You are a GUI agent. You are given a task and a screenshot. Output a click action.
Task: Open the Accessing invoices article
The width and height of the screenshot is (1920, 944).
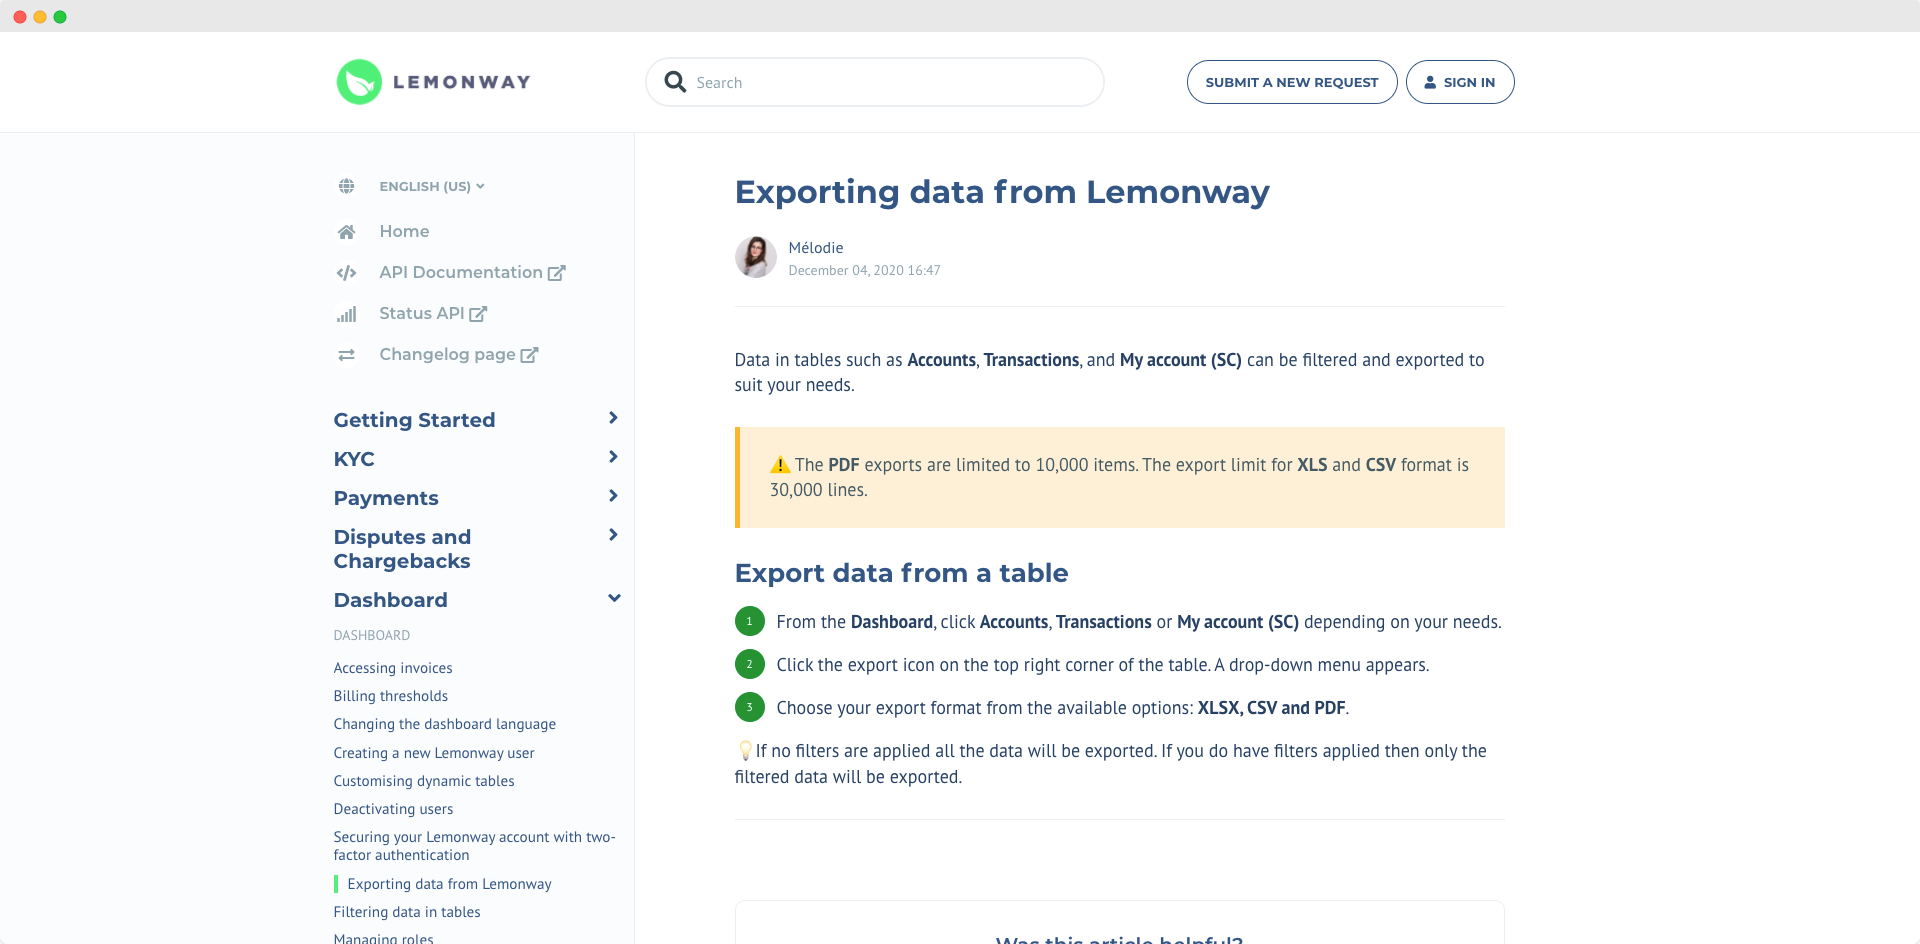point(393,668)
